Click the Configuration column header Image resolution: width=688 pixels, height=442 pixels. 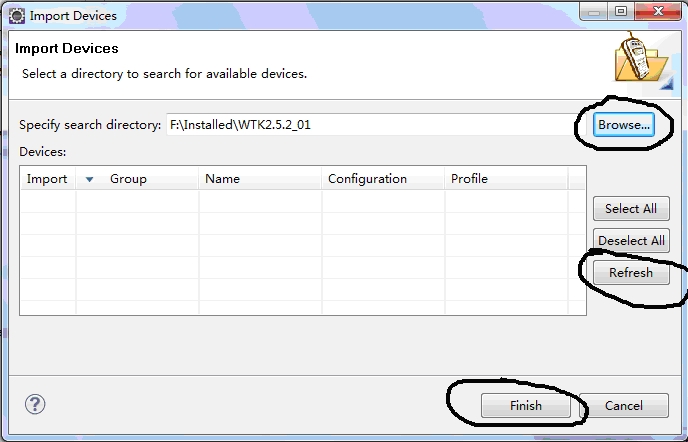click(x=383, y=179)
